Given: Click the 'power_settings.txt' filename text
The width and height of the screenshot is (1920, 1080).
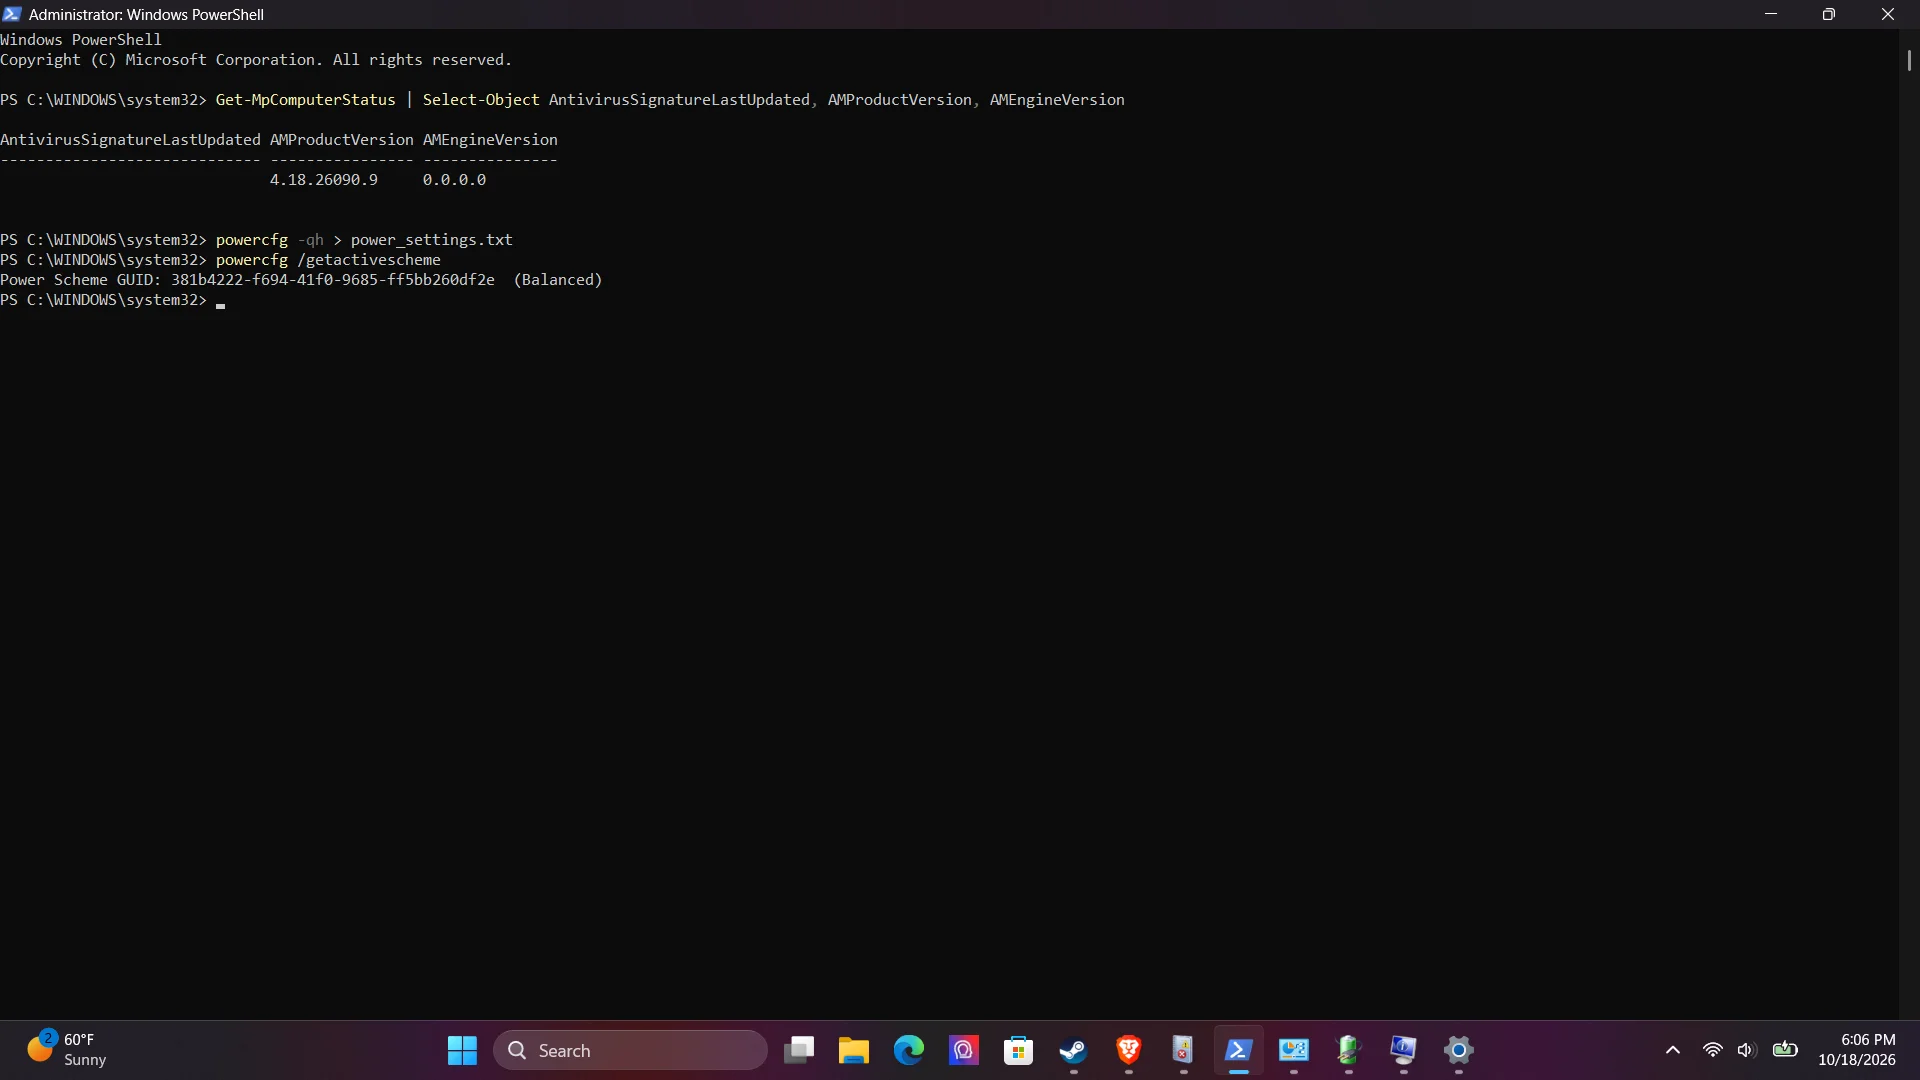Looking at the screenshot, I should 431,240.
